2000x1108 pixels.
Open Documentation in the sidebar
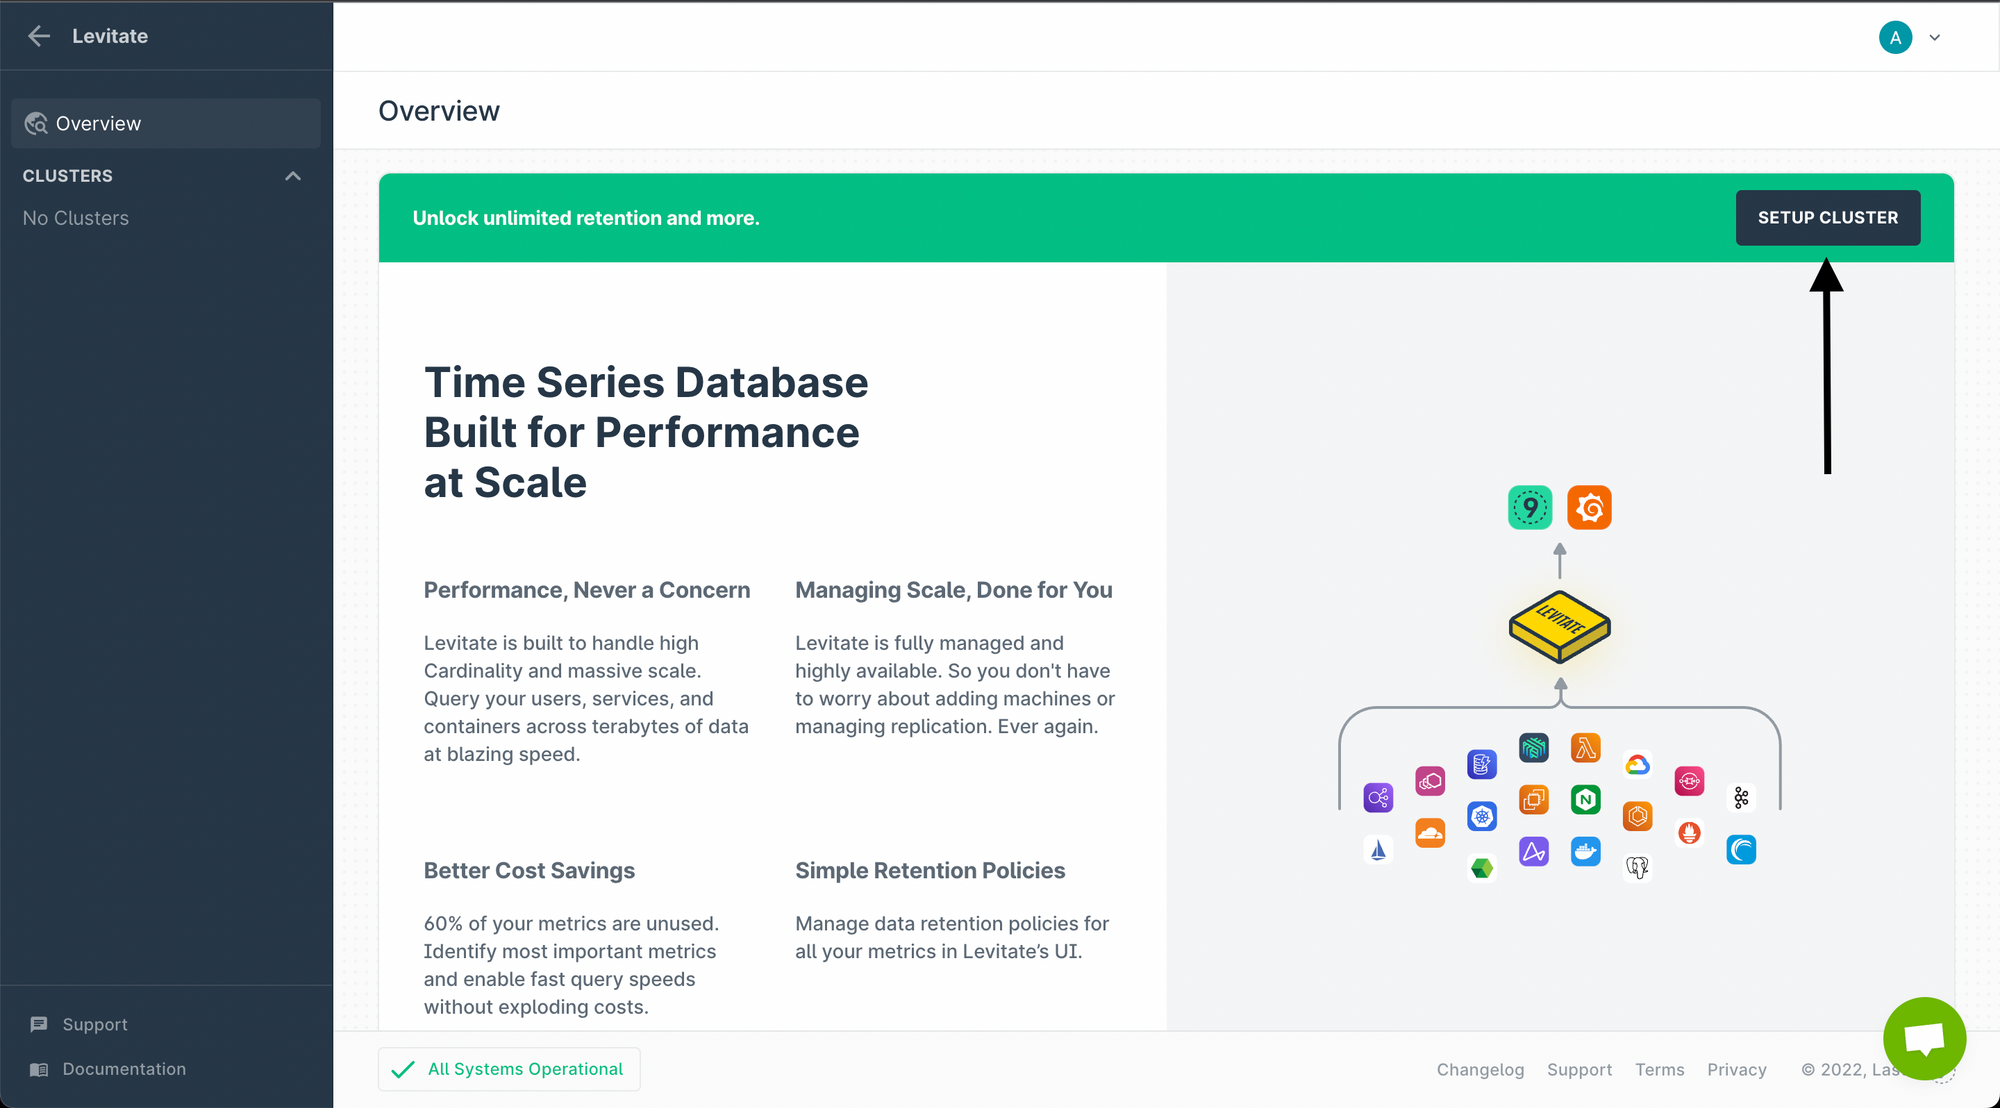pyautogui.click(x=123, y=1070)
